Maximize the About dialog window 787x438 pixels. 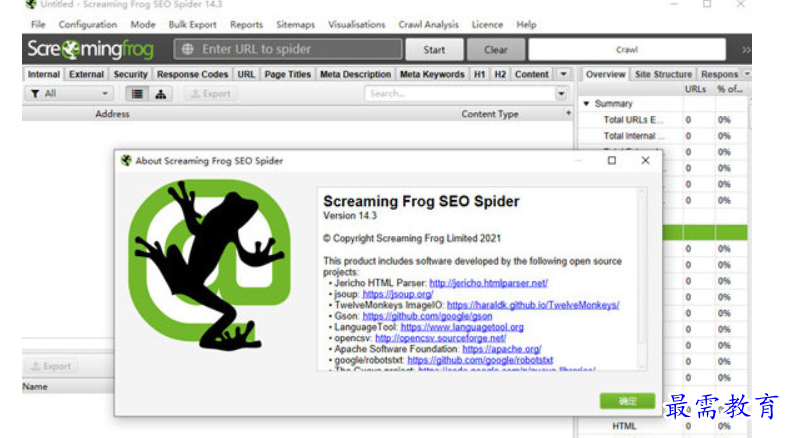[x=611, y=161]
